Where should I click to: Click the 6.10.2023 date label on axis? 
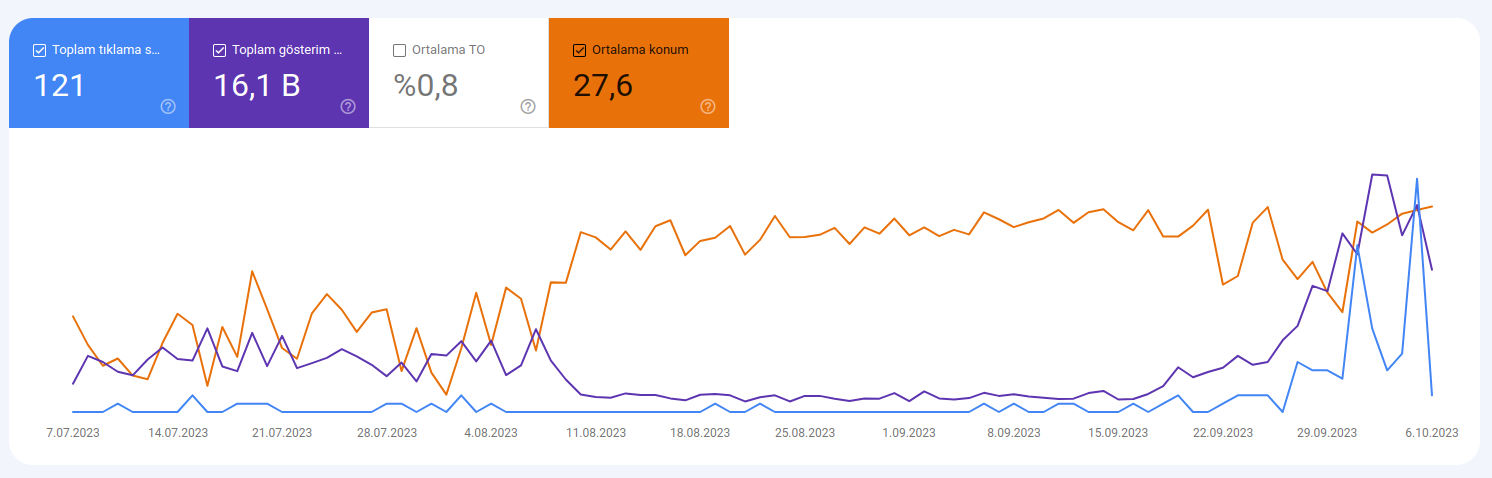pos(1430,433)
